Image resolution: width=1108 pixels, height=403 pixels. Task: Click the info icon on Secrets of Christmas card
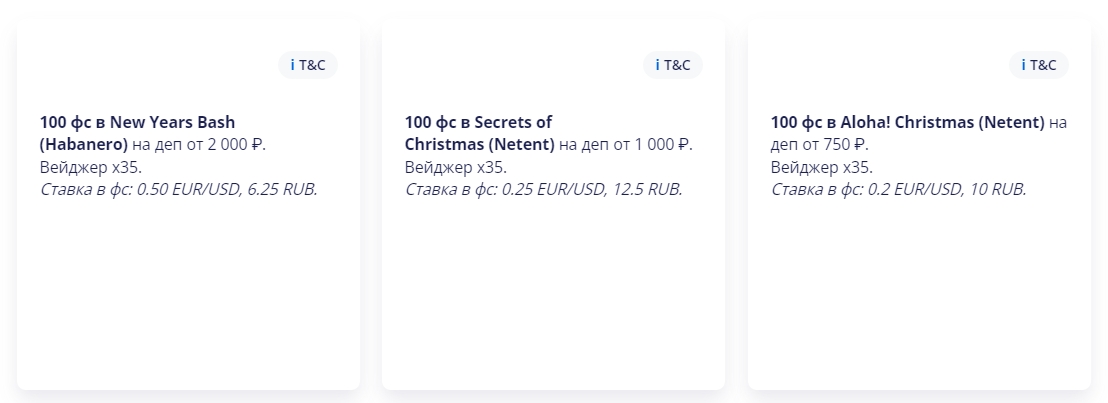tap(658, 65)
